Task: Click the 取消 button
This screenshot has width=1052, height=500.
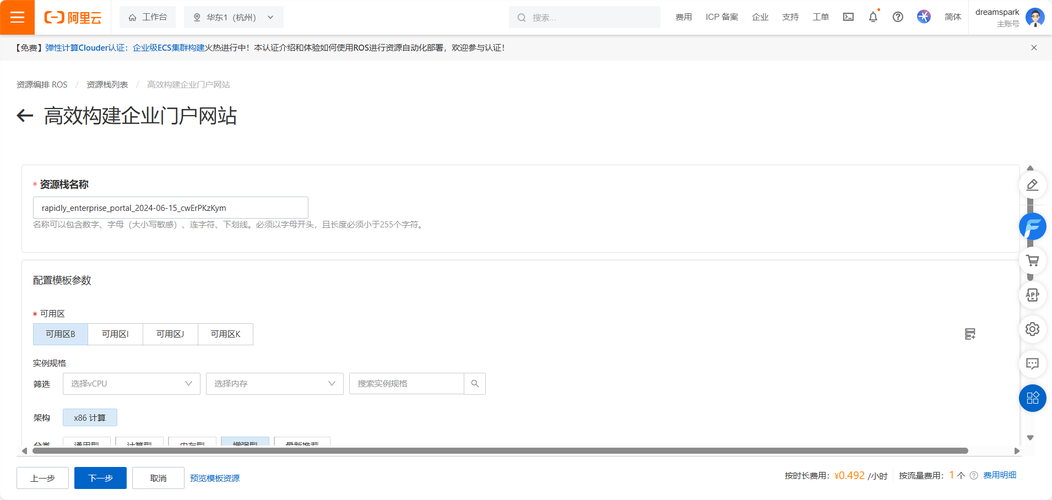Action: point(158,478)
